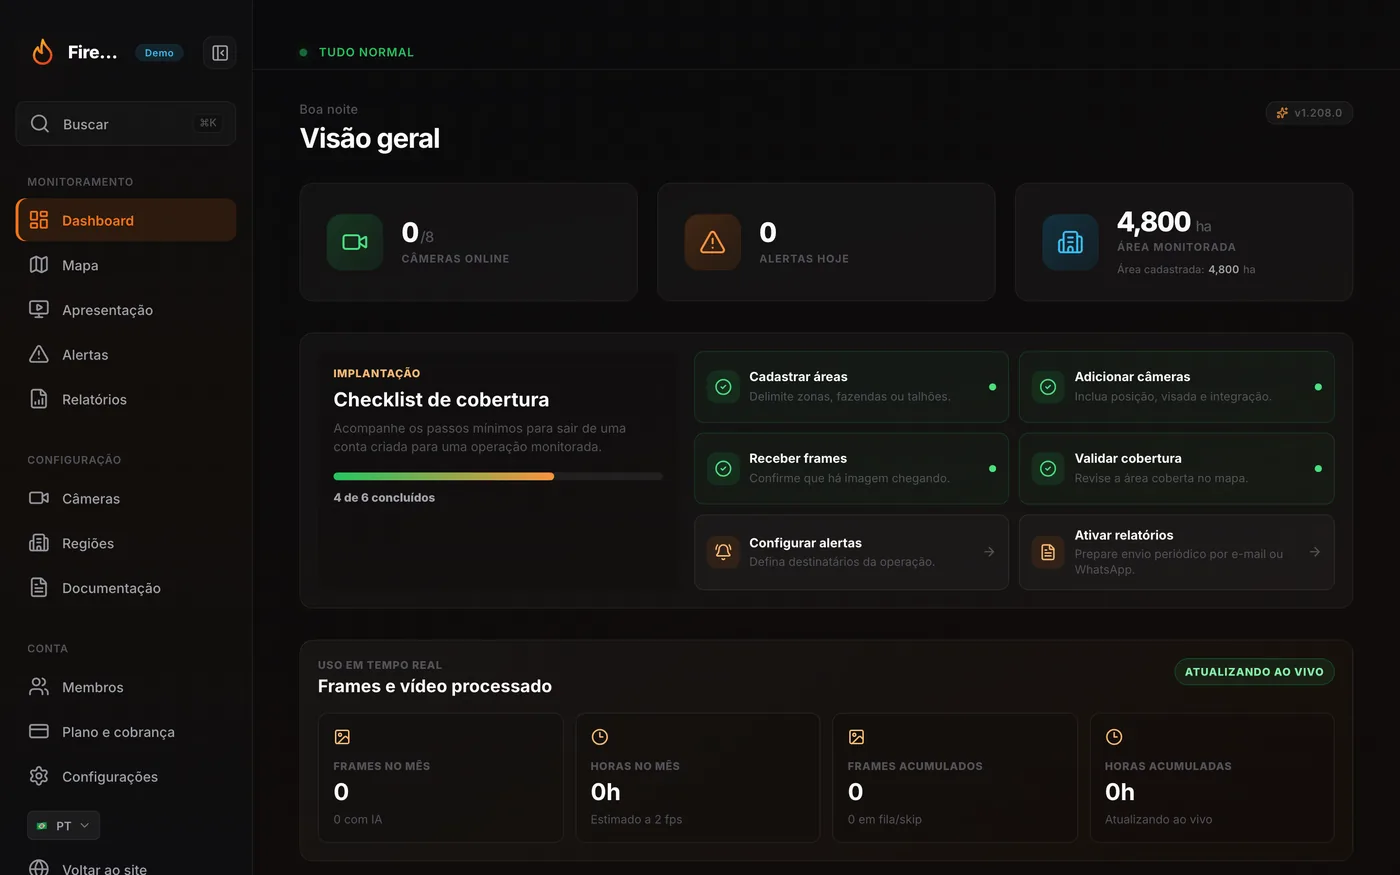Click the bell icon in Configurar alertas

pos(723,552)
